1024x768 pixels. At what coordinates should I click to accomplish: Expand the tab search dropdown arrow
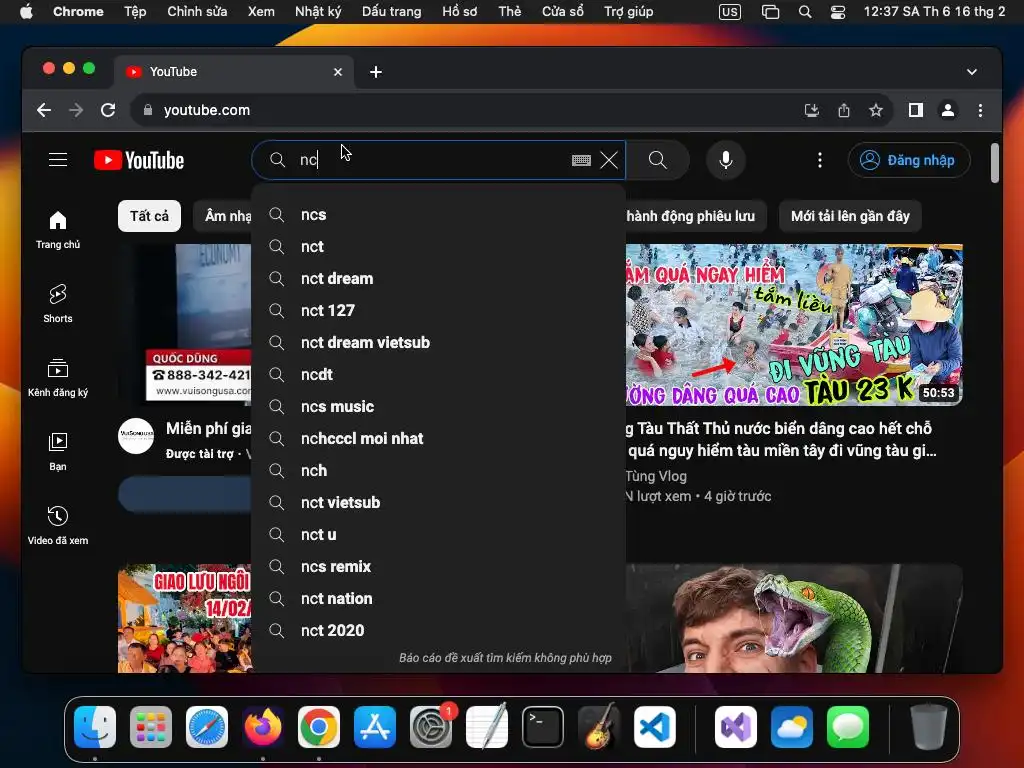coord(972,72)
